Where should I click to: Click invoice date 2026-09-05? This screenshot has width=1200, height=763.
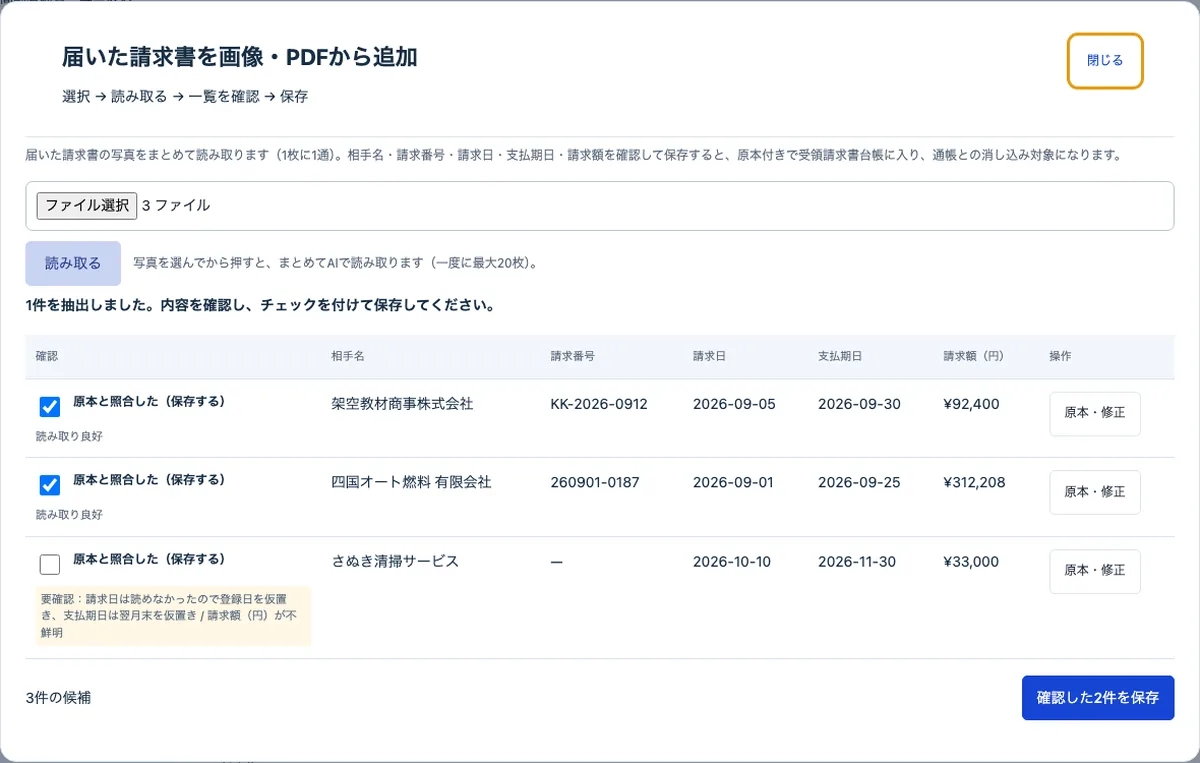coord(733,404)
